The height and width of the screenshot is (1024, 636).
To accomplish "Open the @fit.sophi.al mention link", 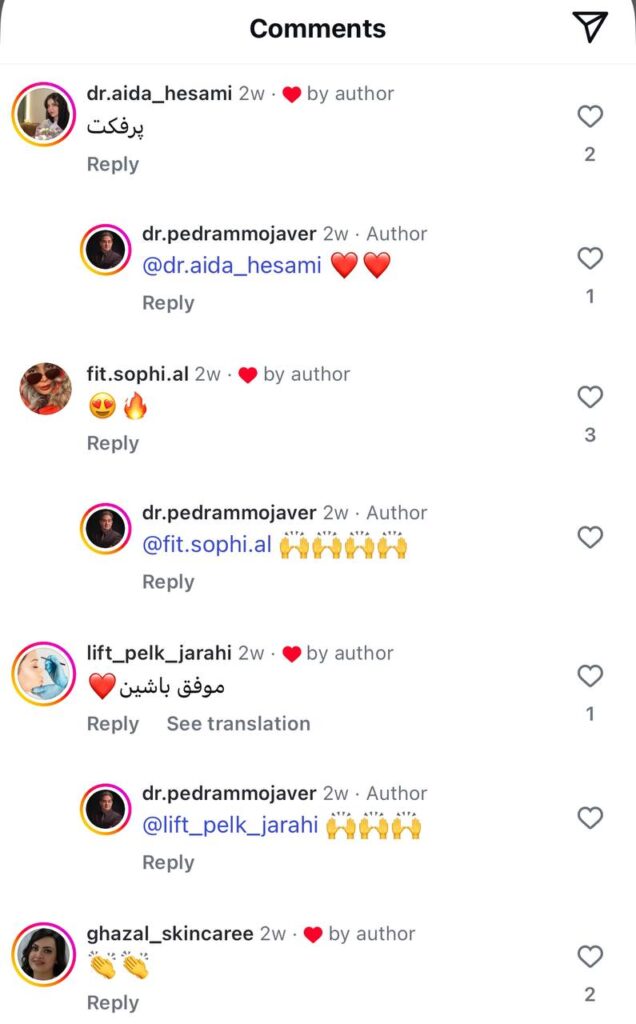I will pos(207,545).
